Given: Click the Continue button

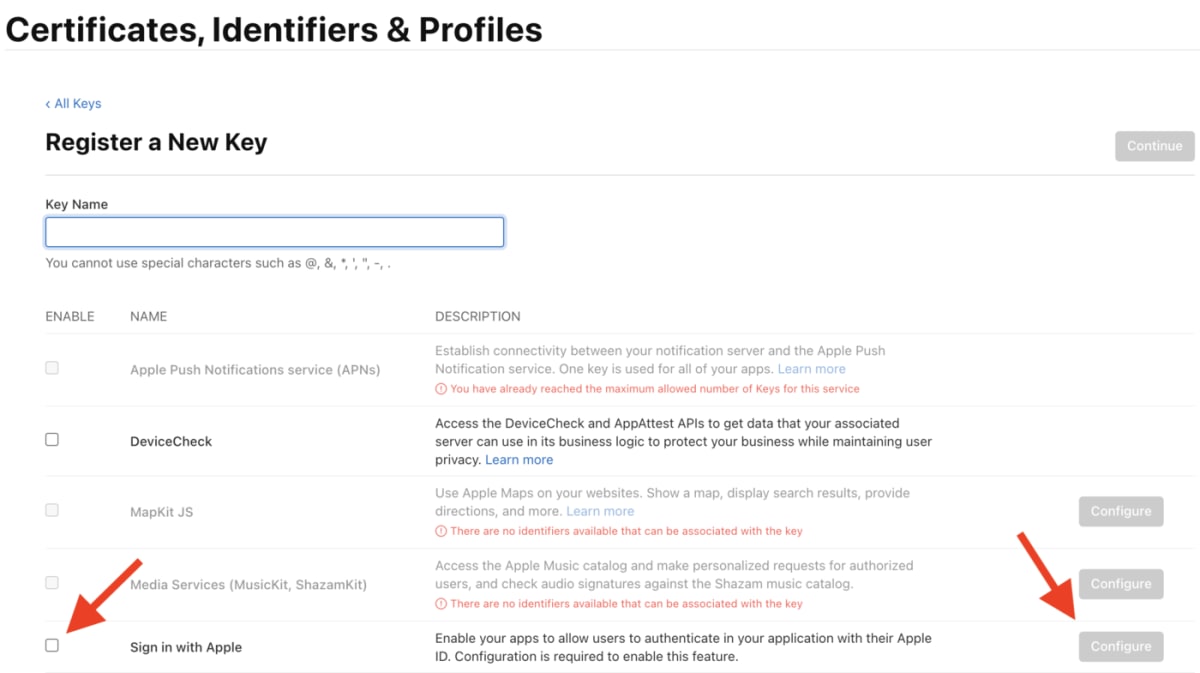Looking at the screenshot, I should (1154, 146).
